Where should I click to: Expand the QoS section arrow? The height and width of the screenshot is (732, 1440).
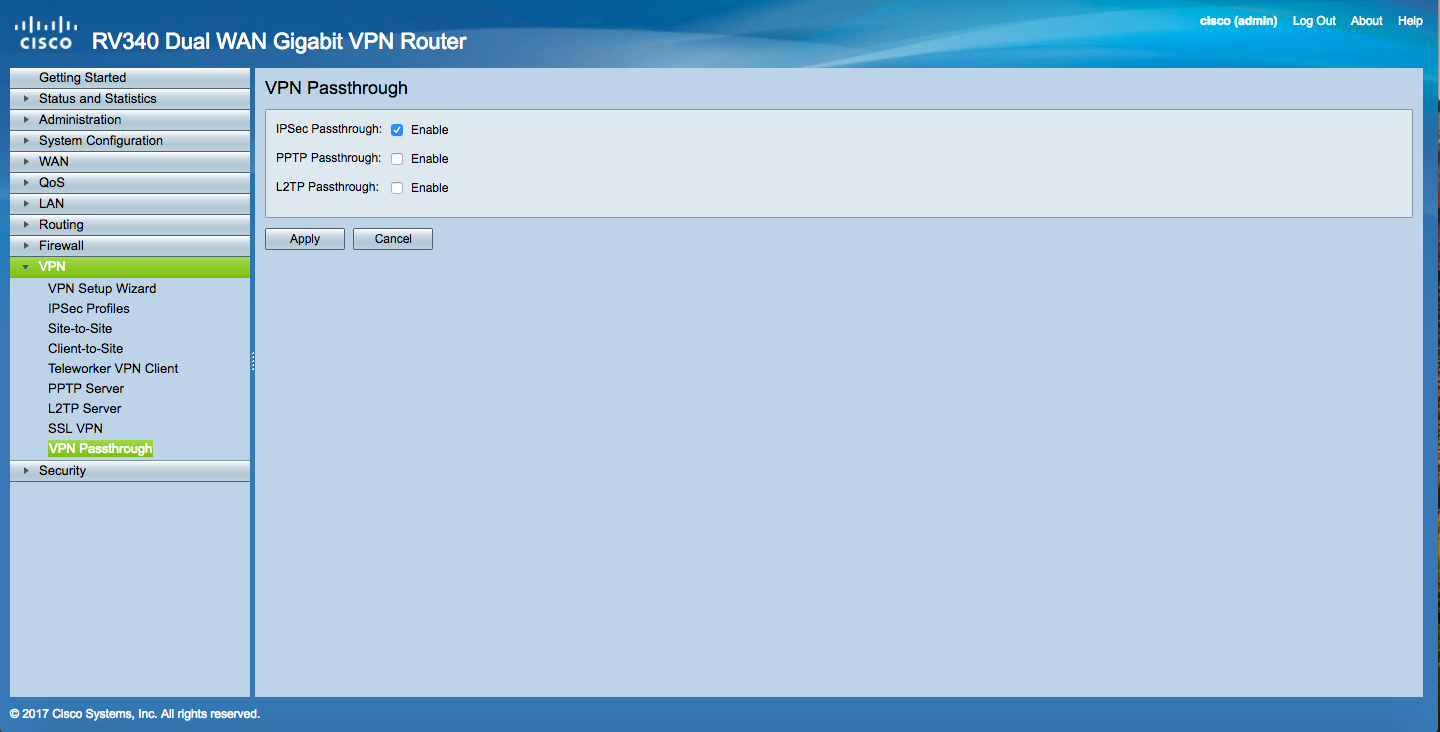26,183
